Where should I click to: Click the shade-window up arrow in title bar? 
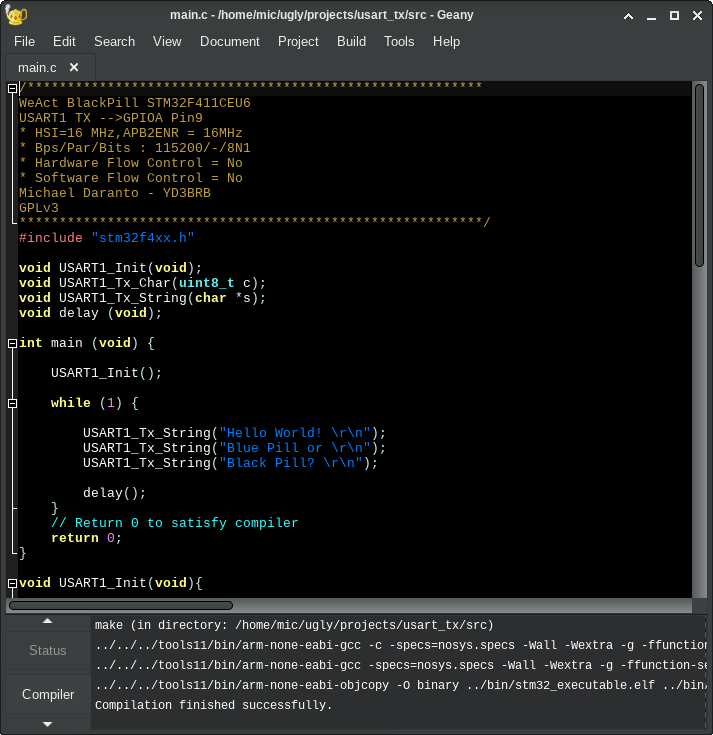click(x=628, y=16)
